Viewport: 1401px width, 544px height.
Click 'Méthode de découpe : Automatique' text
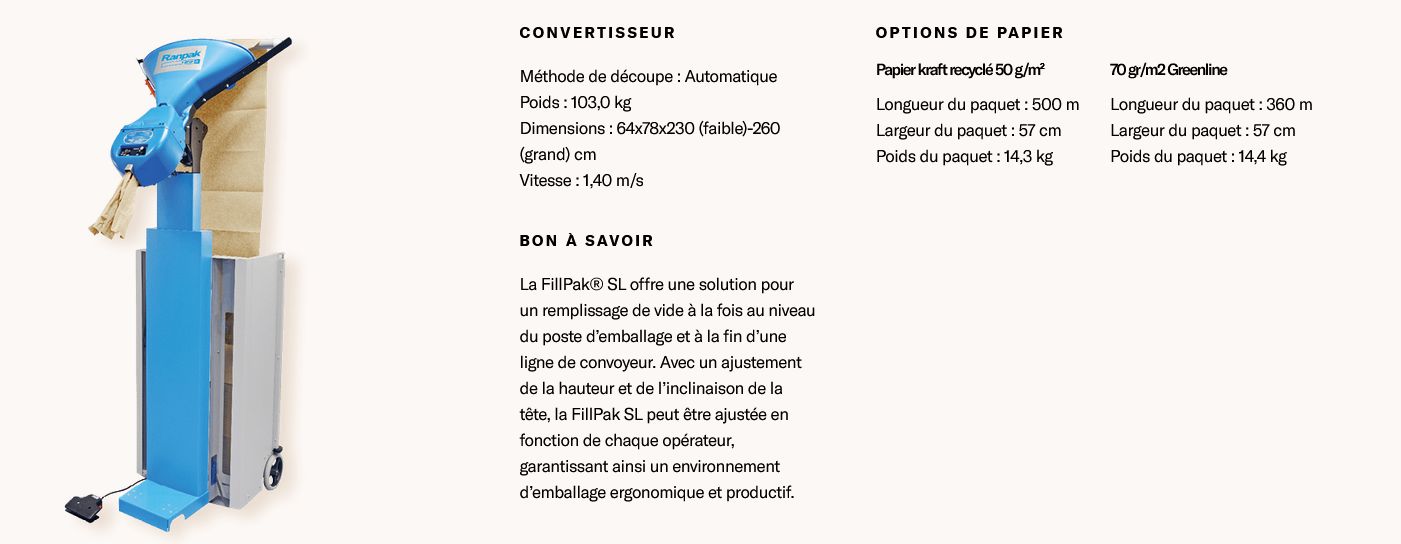[x=648, y=77]
